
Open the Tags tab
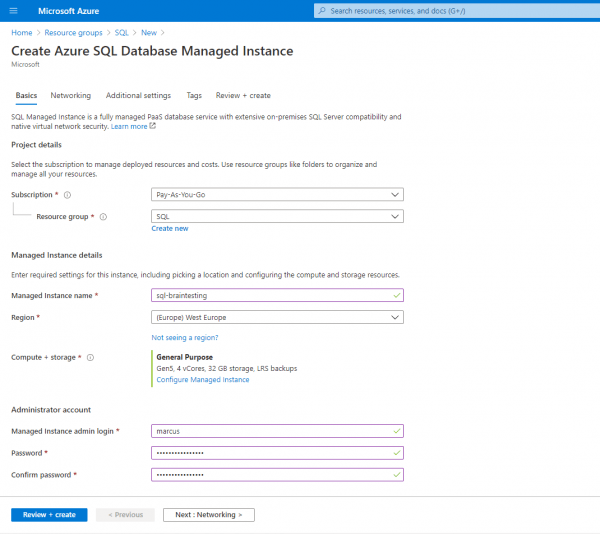[x=194, y=95]
